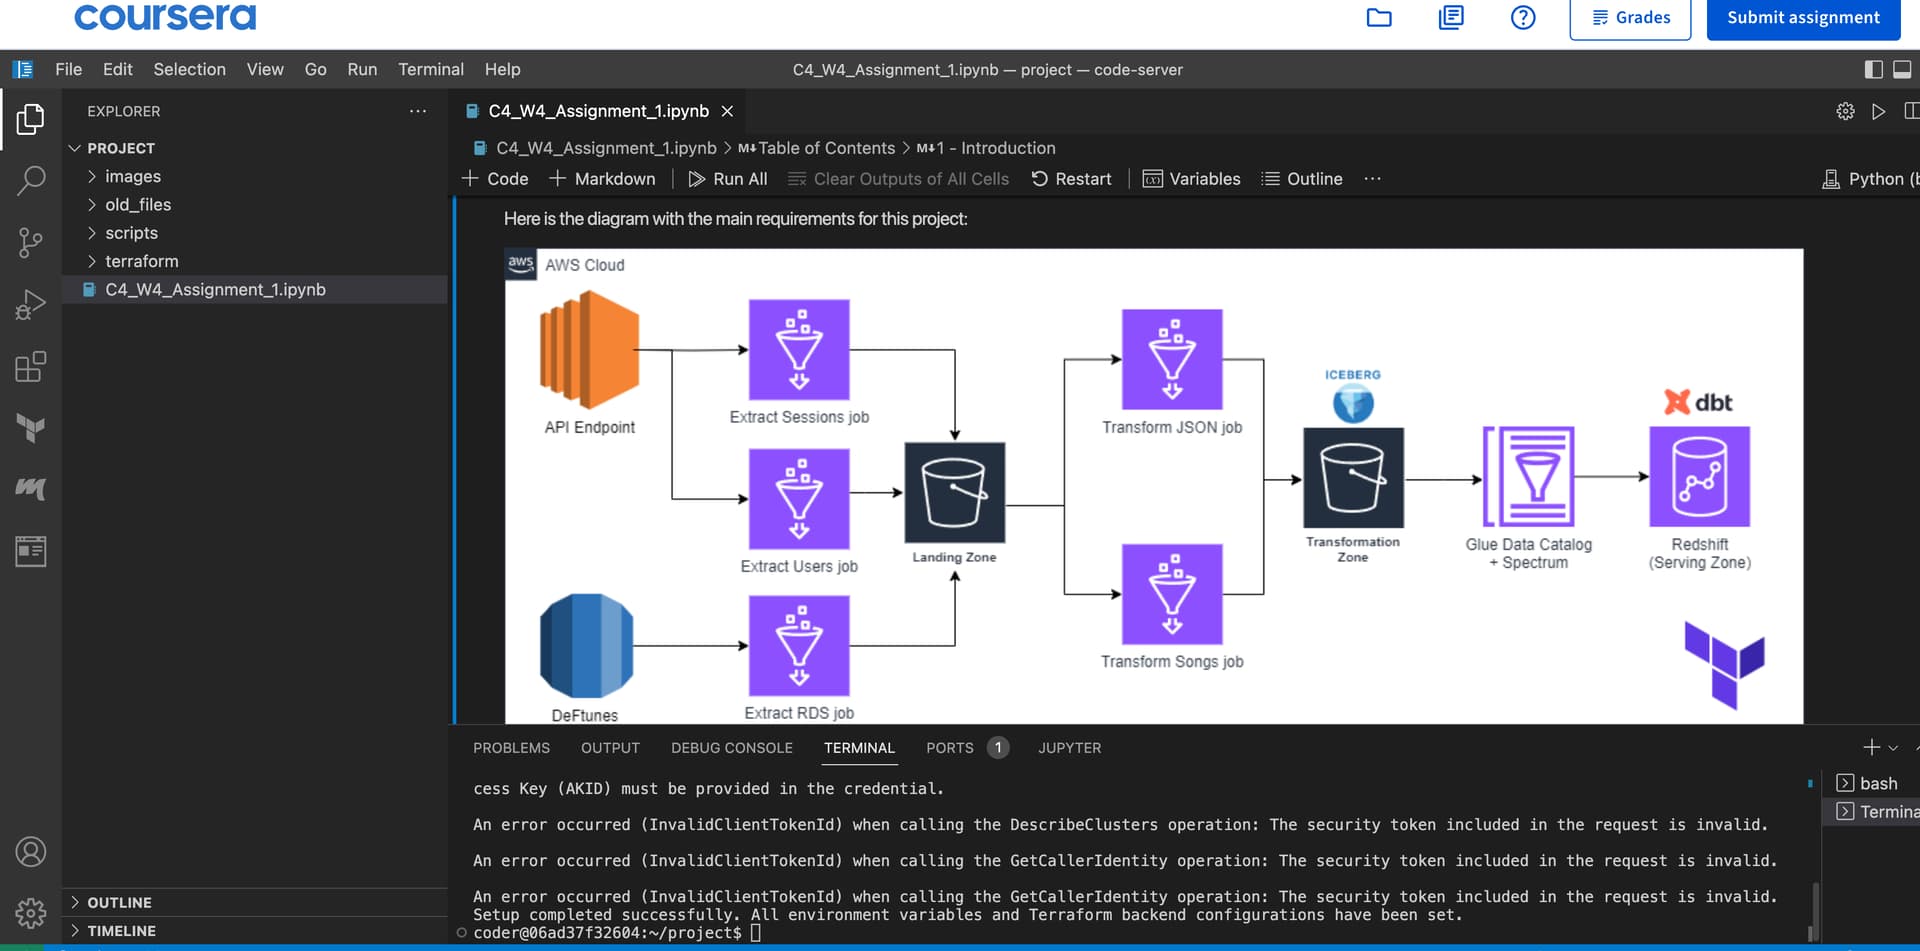Open the Go menu
Screen dimensions: 1920x951
pos(315,69)
